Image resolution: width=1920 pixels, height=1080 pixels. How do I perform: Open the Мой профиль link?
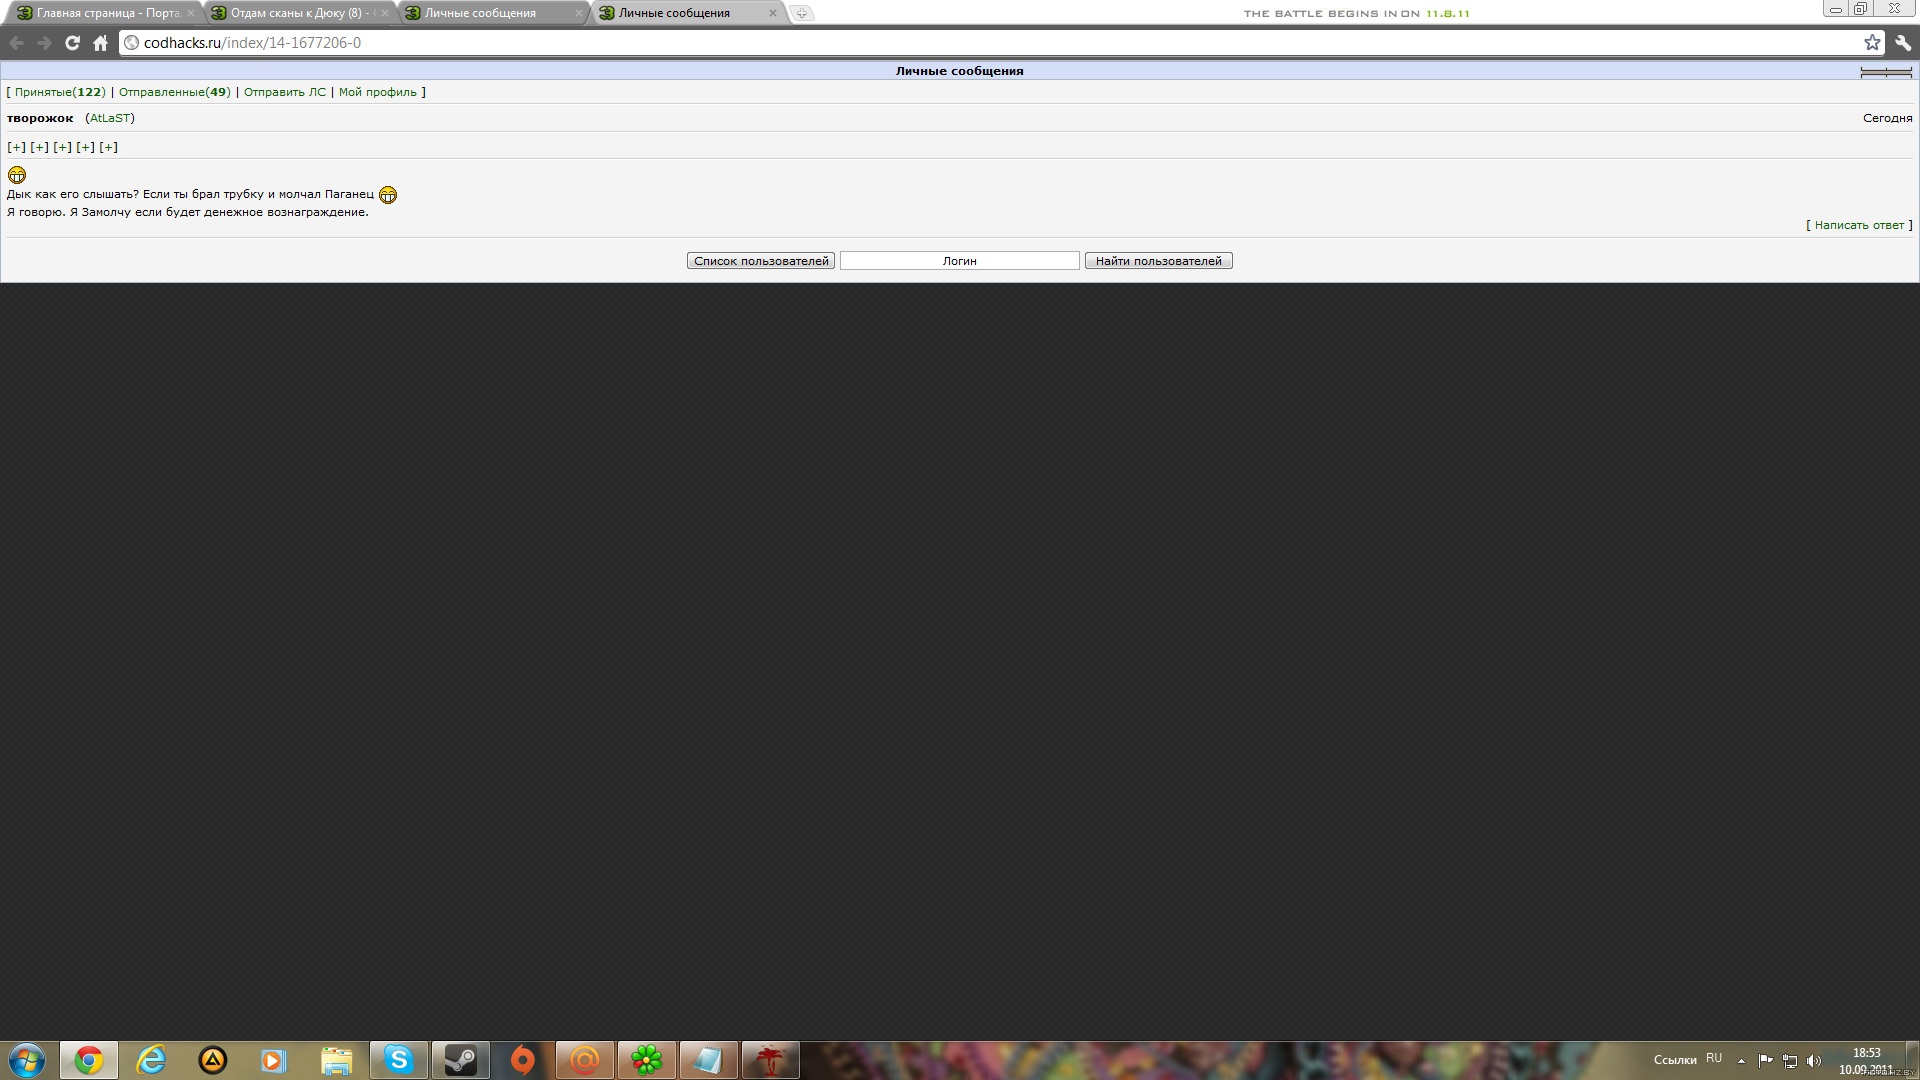pyautogui.click(x=378, y=92)
